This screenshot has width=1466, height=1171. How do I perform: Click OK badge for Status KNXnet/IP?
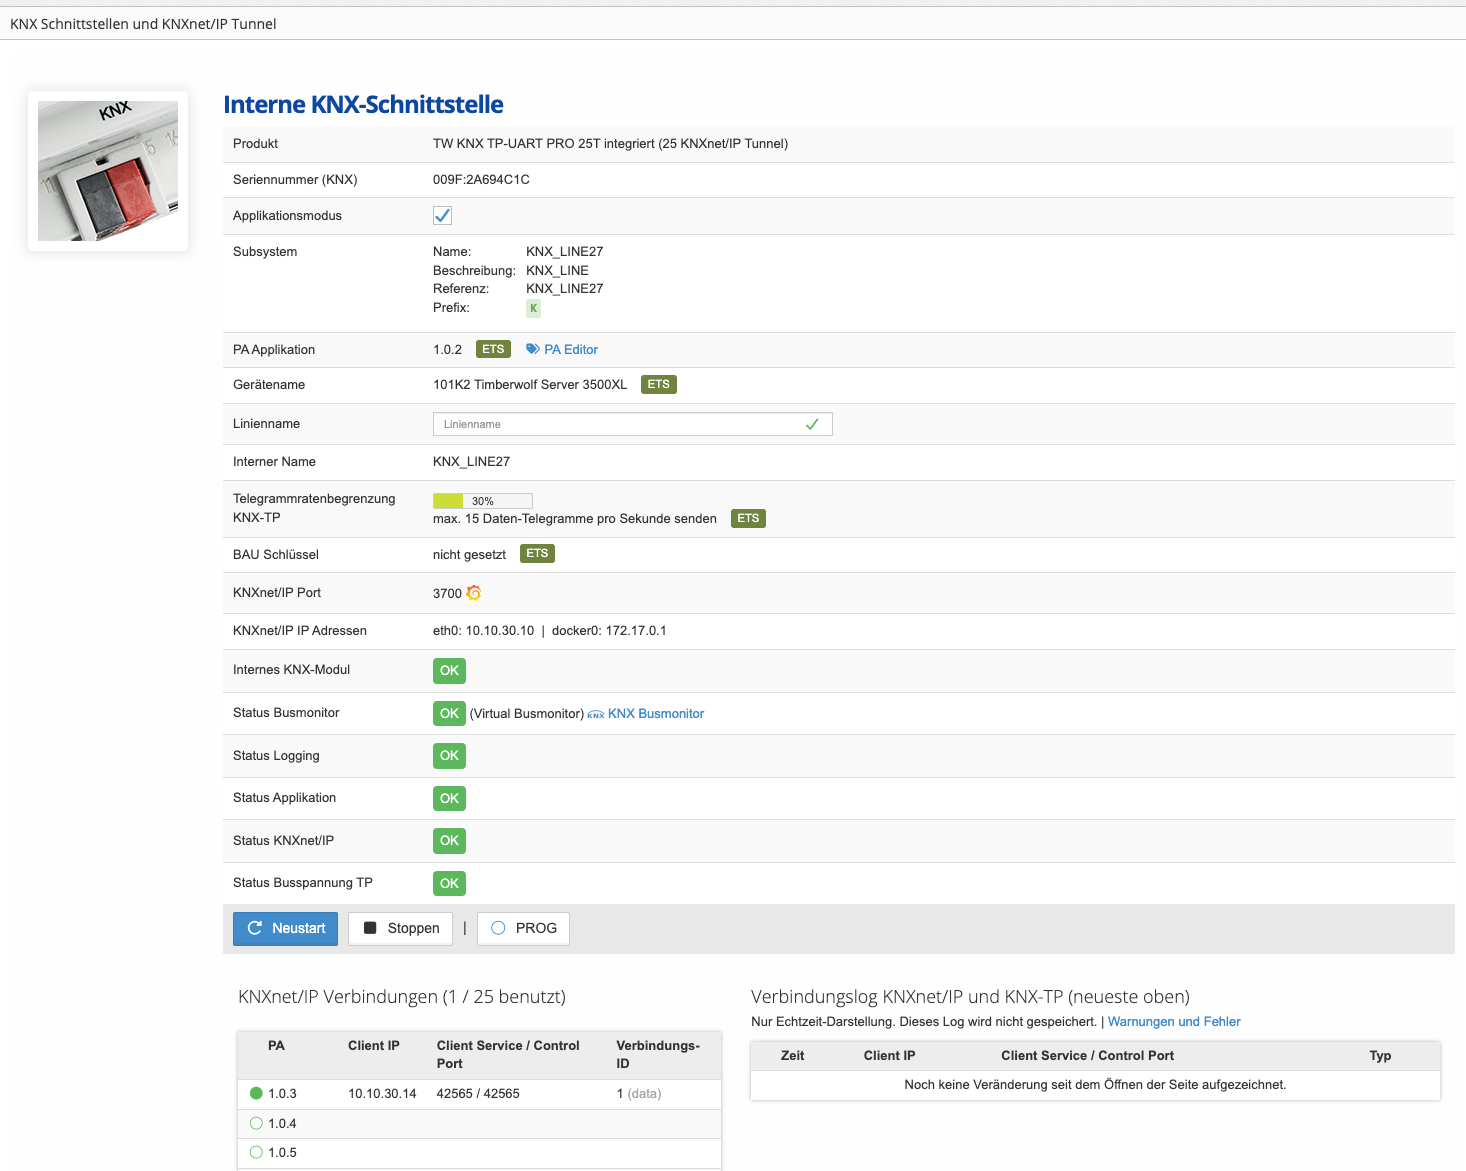(449, 841)
